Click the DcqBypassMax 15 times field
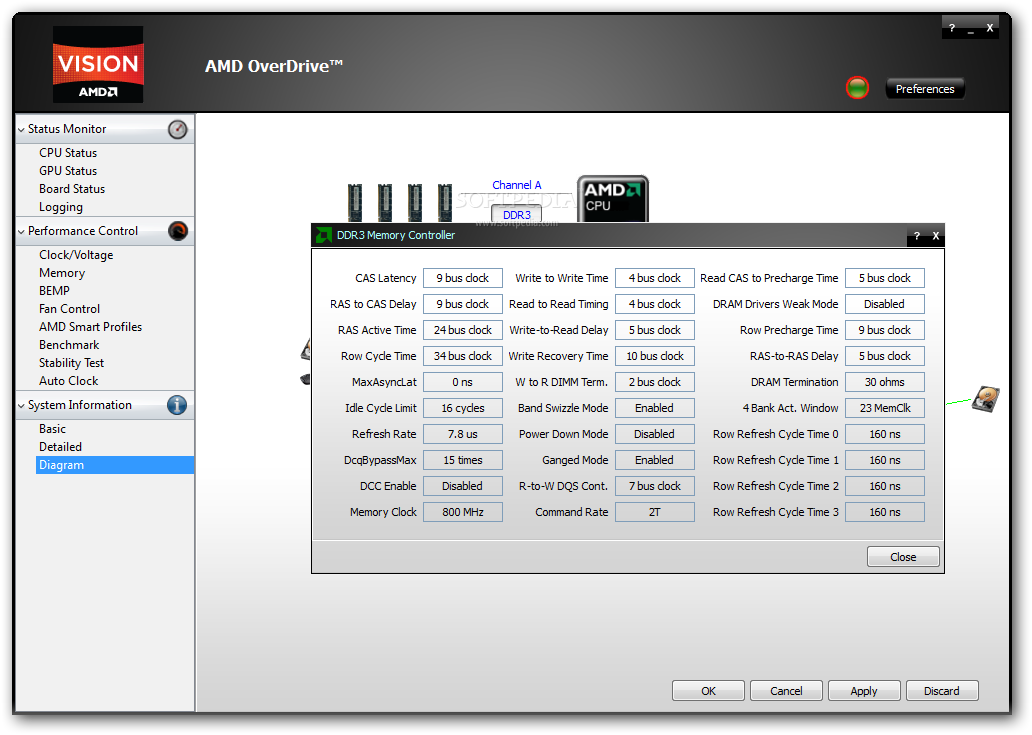The image size is (1032, 735). pyautogui.click(x=463, y=460)
